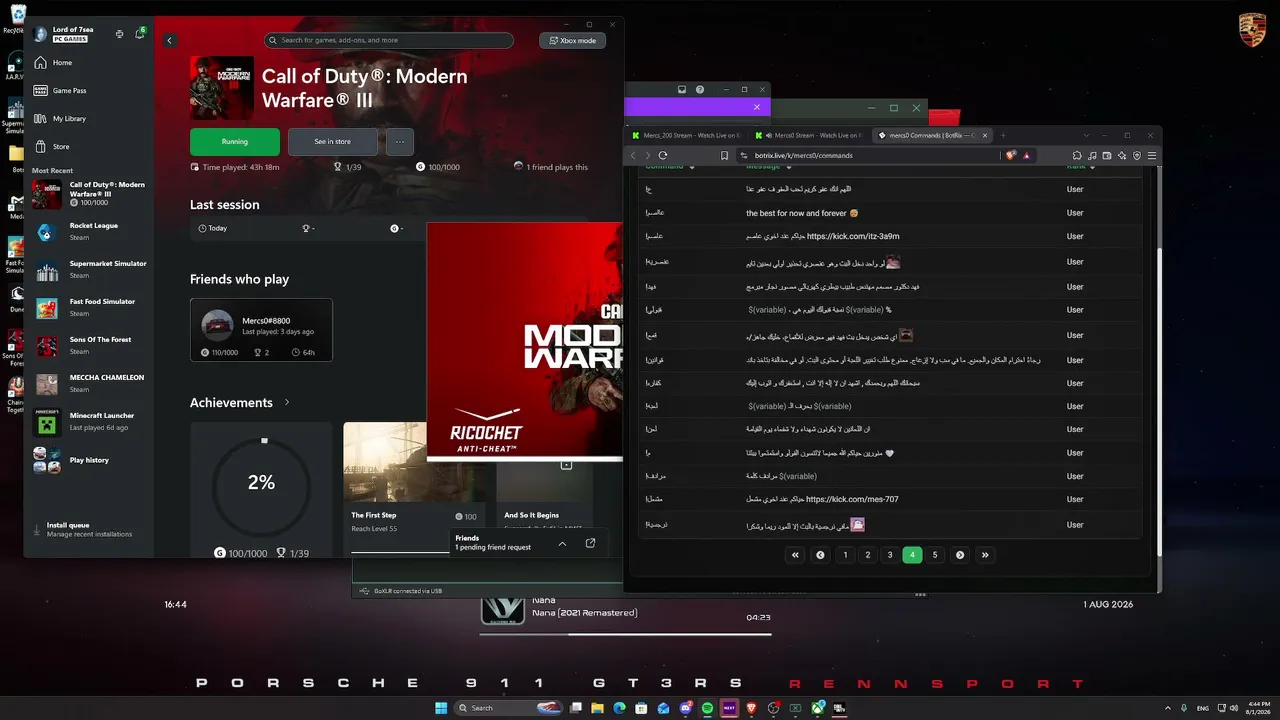
Task: Select Fast Food Simulator in Most Recent
Action: 89,308
